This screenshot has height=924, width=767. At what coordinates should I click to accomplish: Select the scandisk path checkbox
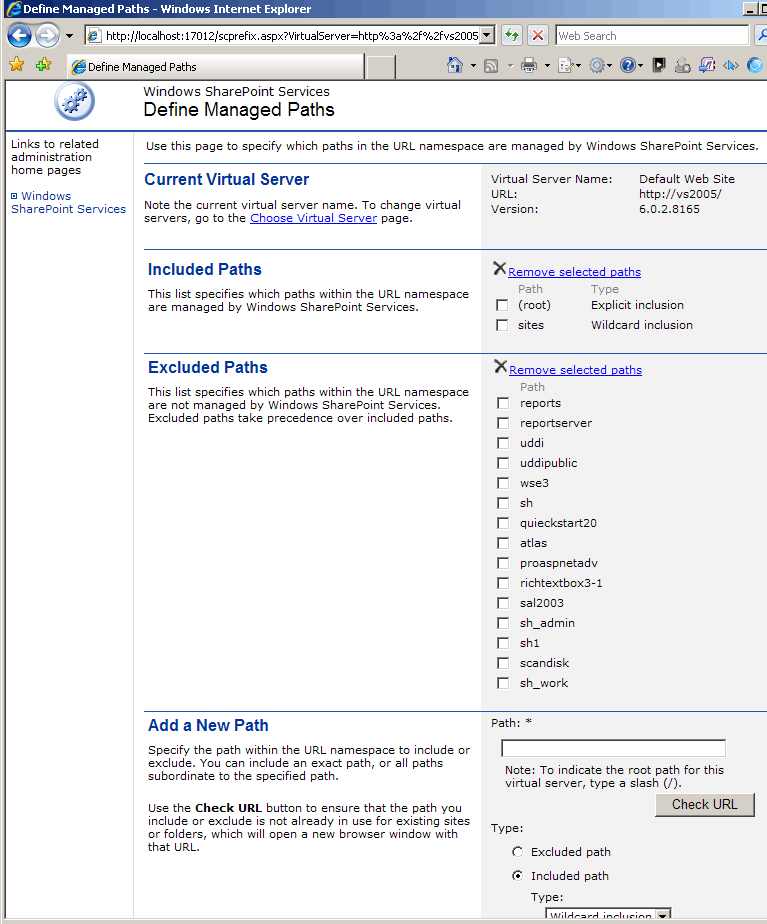click(x=503, y=664)
